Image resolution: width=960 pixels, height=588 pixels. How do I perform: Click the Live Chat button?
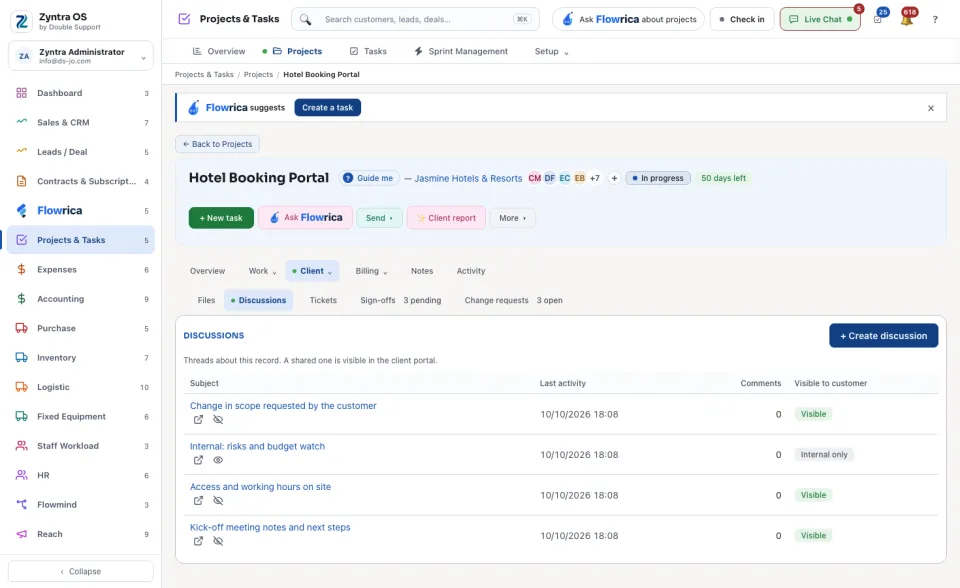coord(820,20)
